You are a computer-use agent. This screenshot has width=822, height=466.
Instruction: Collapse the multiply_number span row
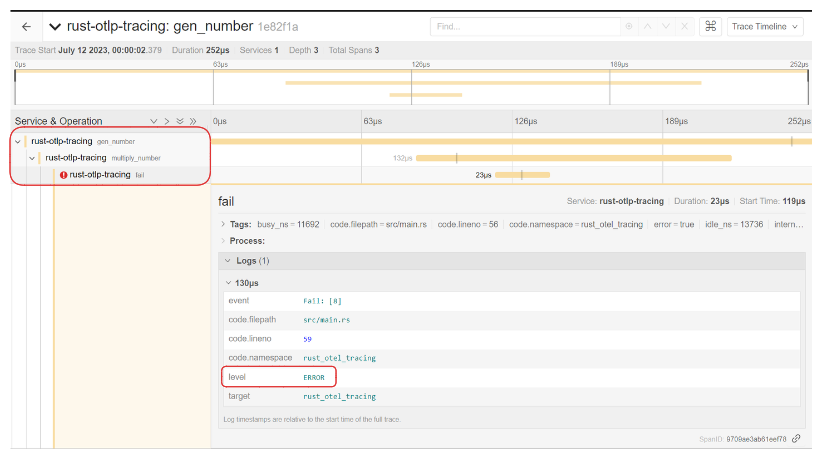point(32,158)
